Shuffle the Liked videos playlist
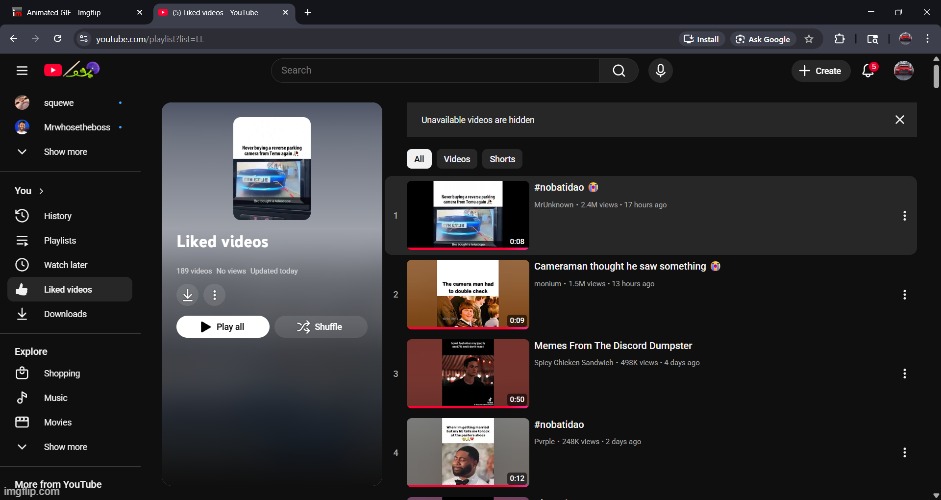941x500 pixels. (320, 327)
